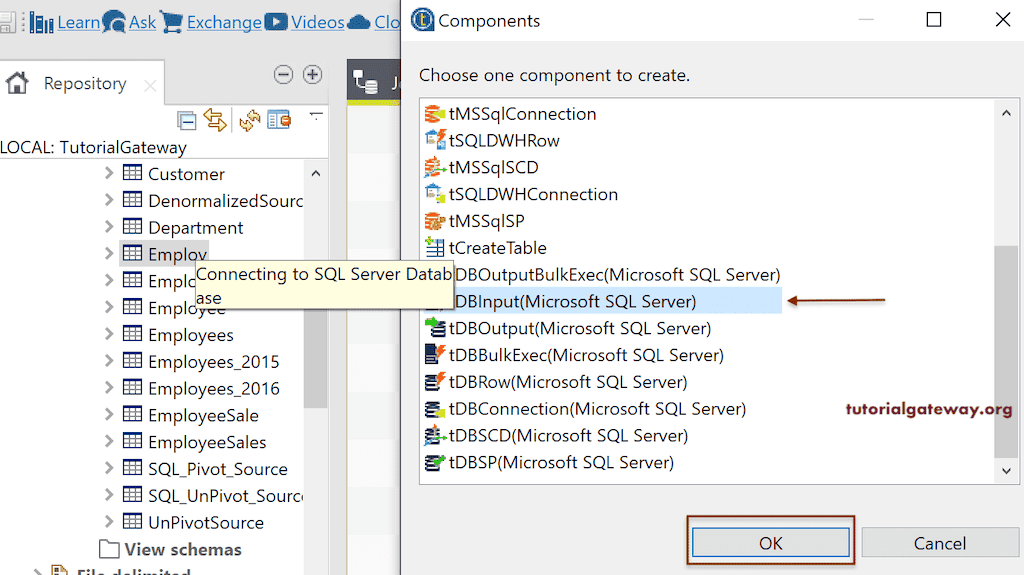
Task: Open the Repository view menu dropdown
Action: [x=316, y=116]
